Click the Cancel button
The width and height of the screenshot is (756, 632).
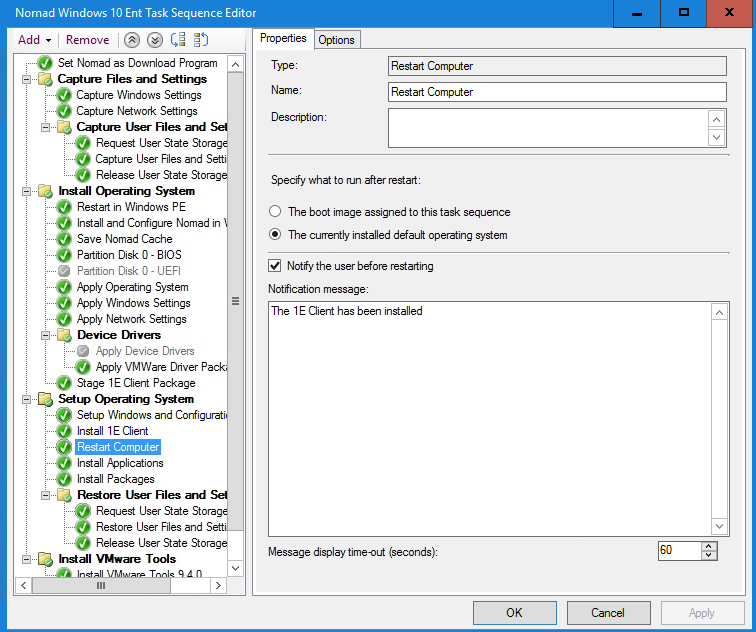pyautogui.click(x=608, y=613)
